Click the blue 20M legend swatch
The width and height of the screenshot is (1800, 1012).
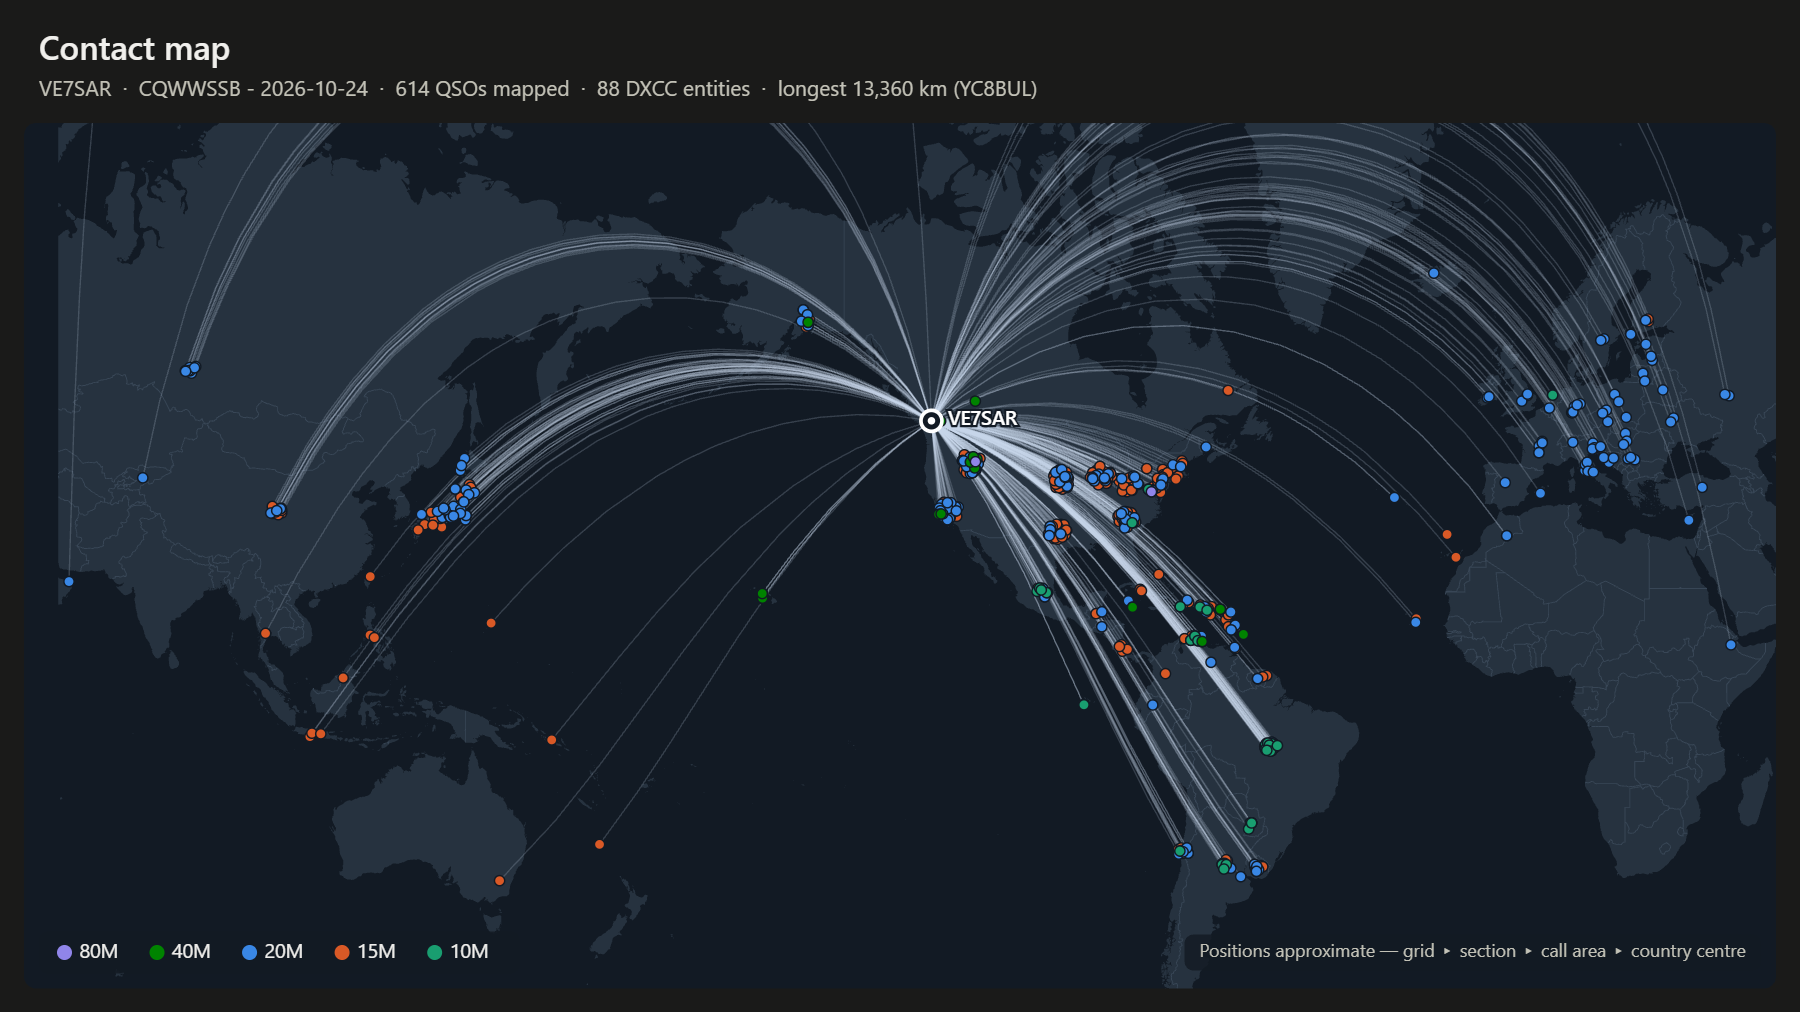tap(250, 952)
